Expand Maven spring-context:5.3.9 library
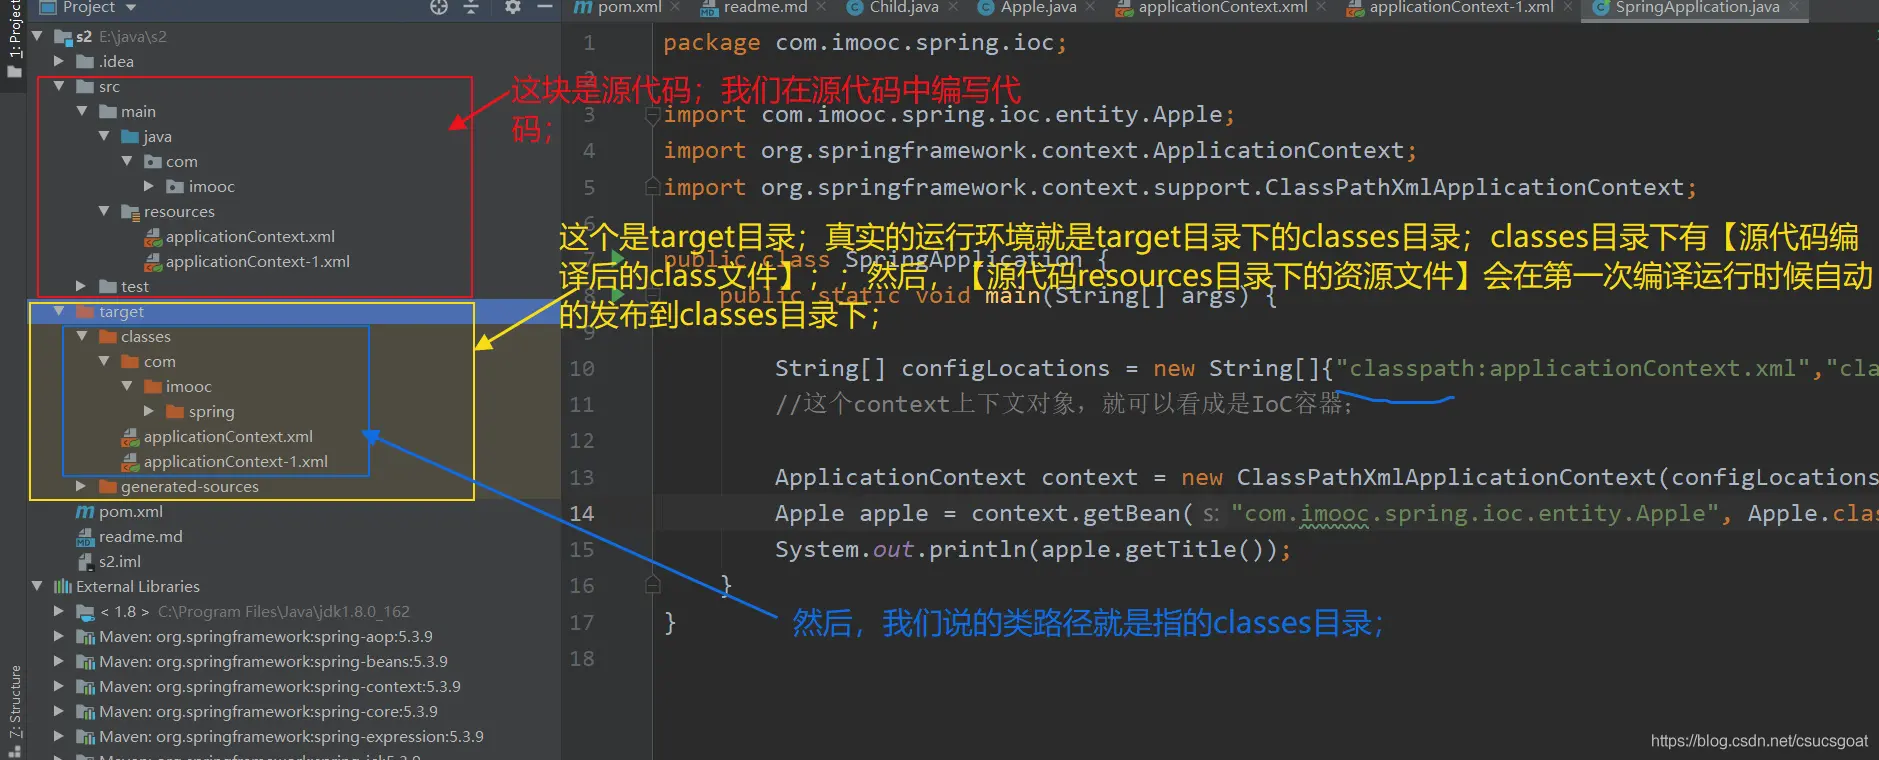This screenshot has height=760, width=1879. point(59,686)
